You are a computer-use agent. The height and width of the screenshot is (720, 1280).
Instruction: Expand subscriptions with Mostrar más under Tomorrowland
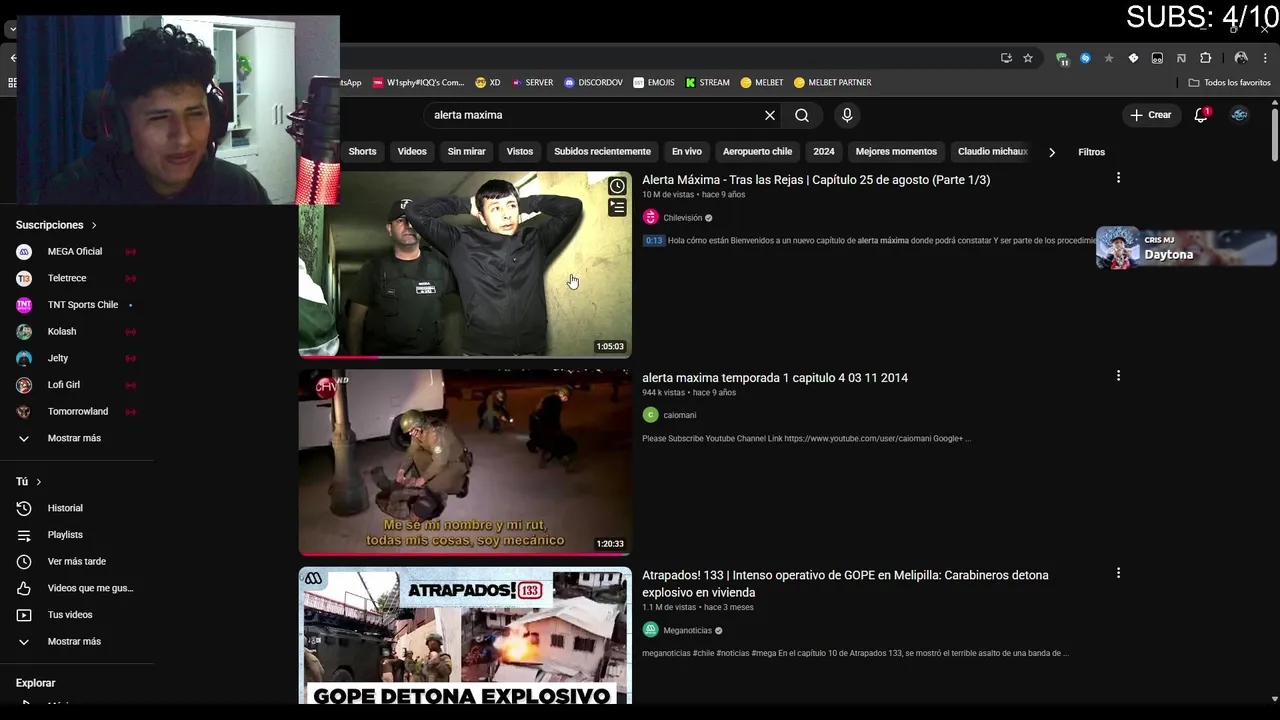coord(75,438)
